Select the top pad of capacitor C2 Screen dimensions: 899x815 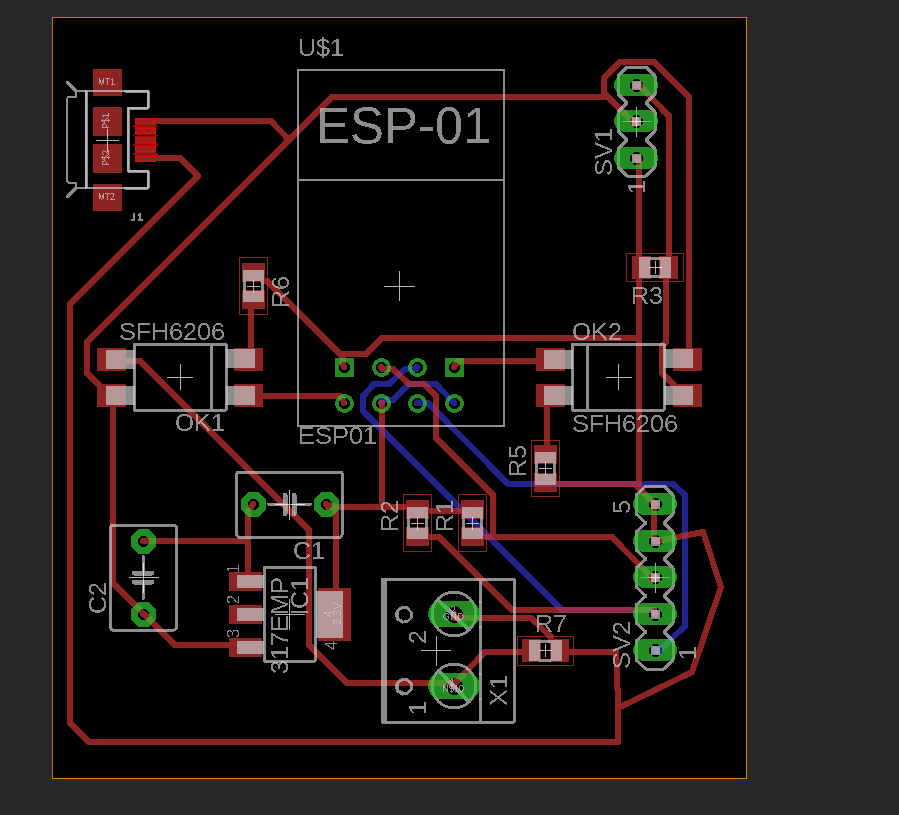(x=144, y=542)
